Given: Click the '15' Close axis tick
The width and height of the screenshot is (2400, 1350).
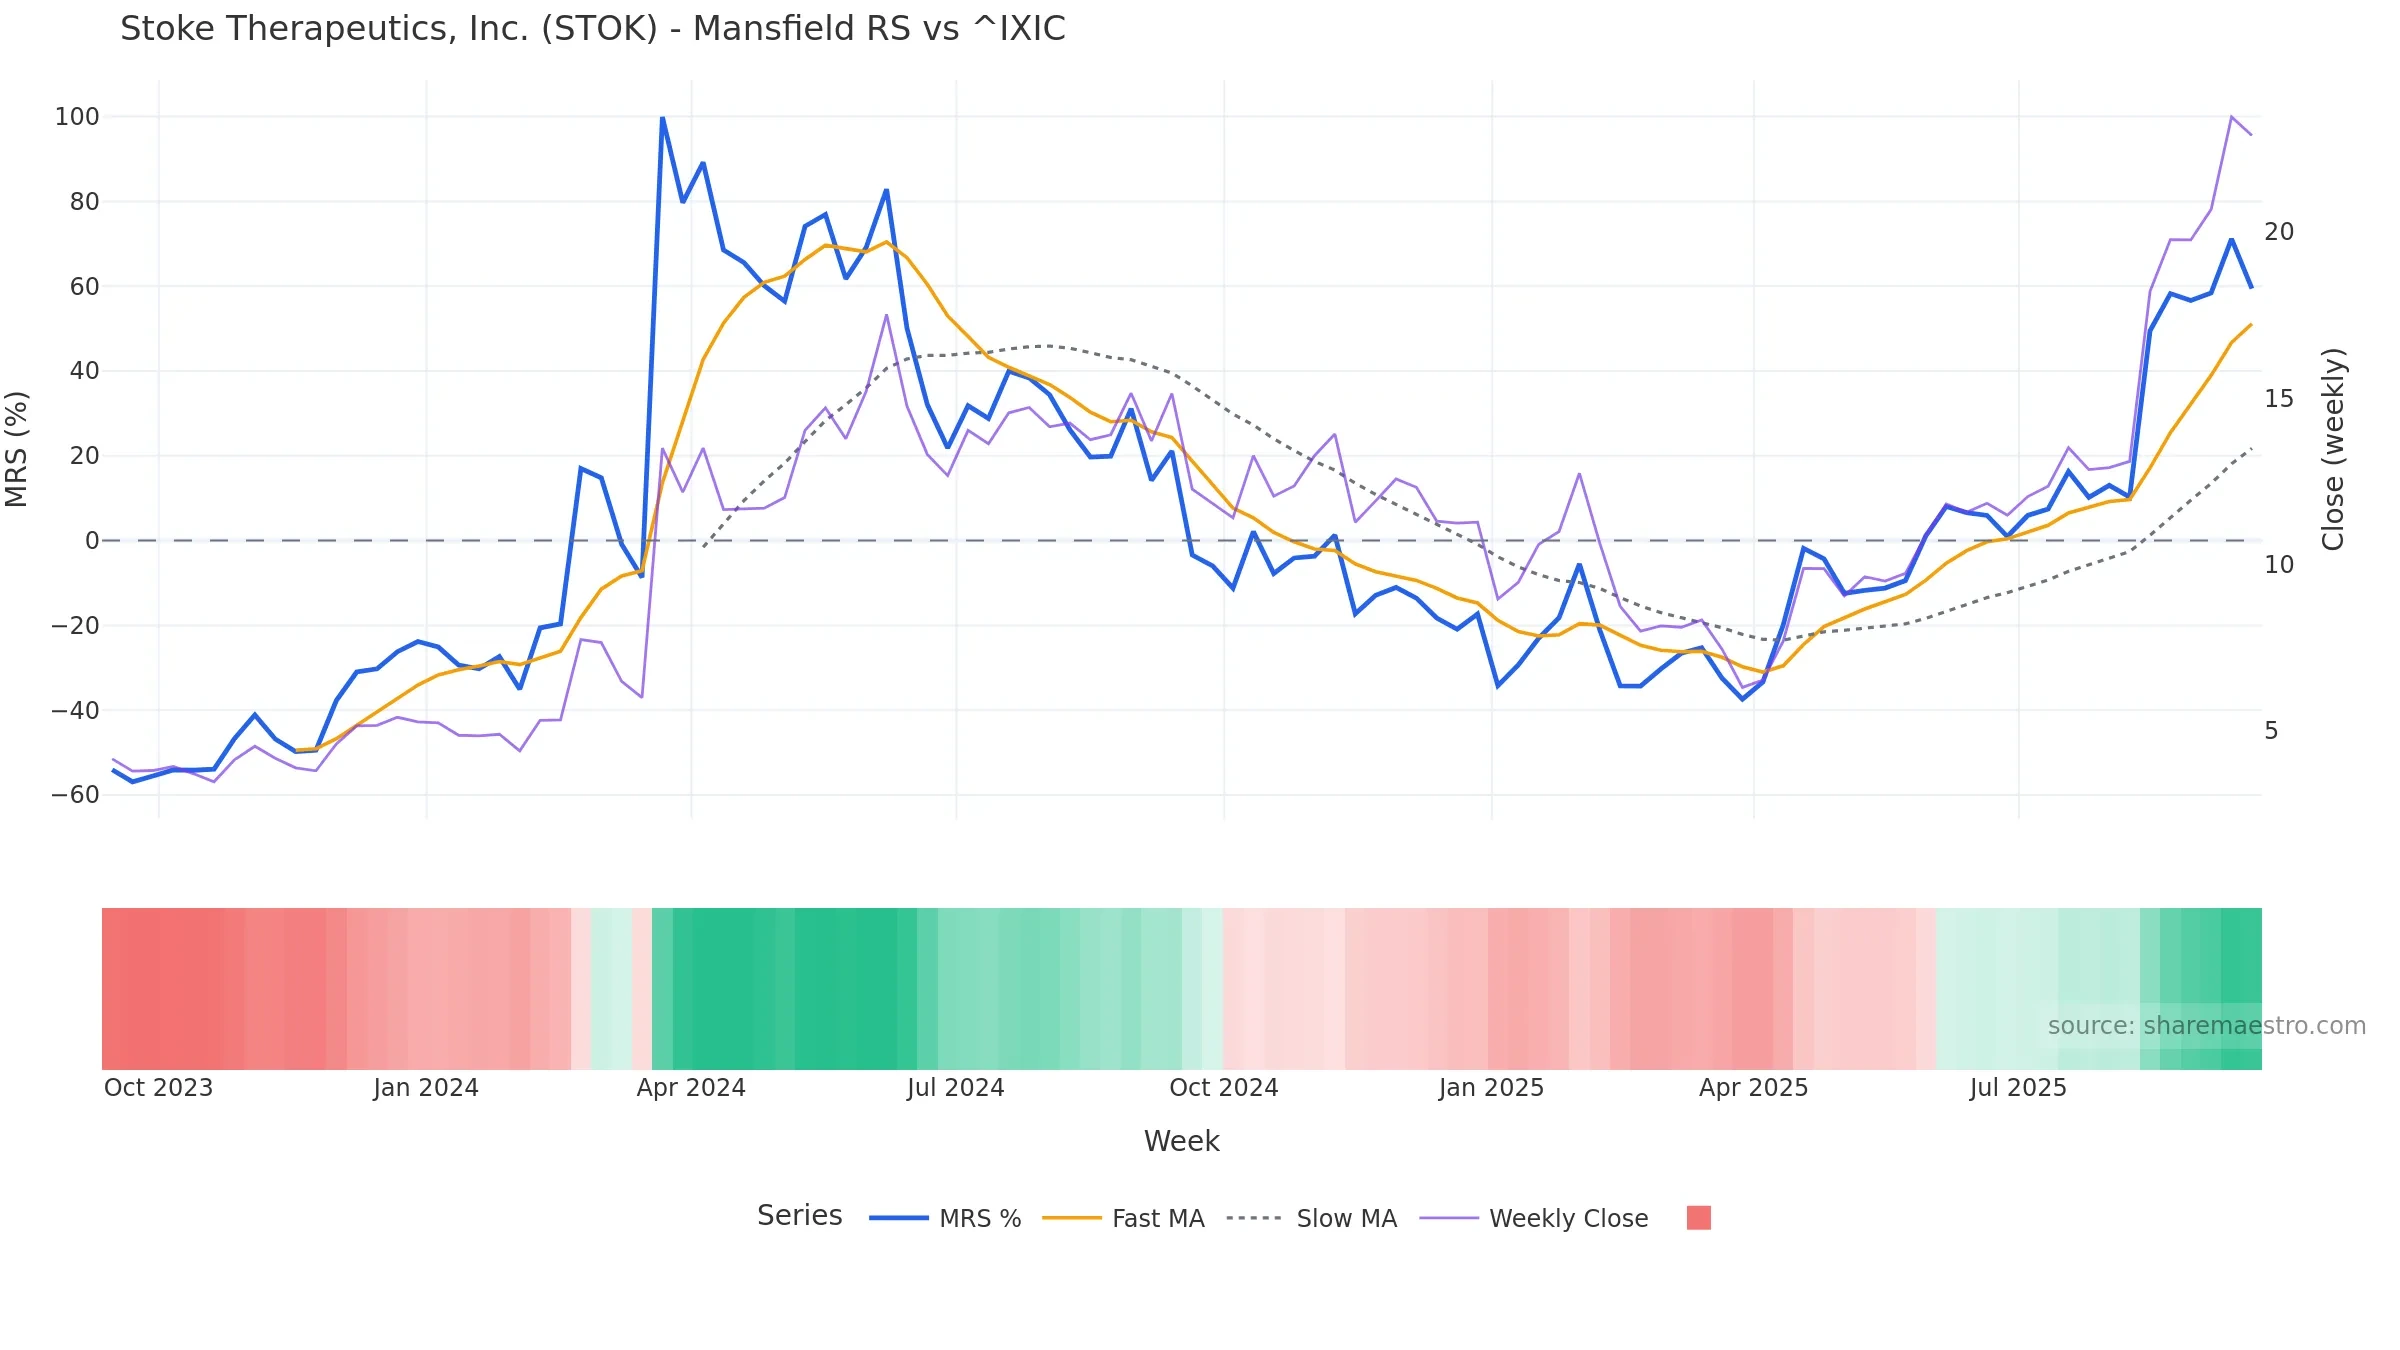Looking at the screenshot, I should tap(2279, 399).
